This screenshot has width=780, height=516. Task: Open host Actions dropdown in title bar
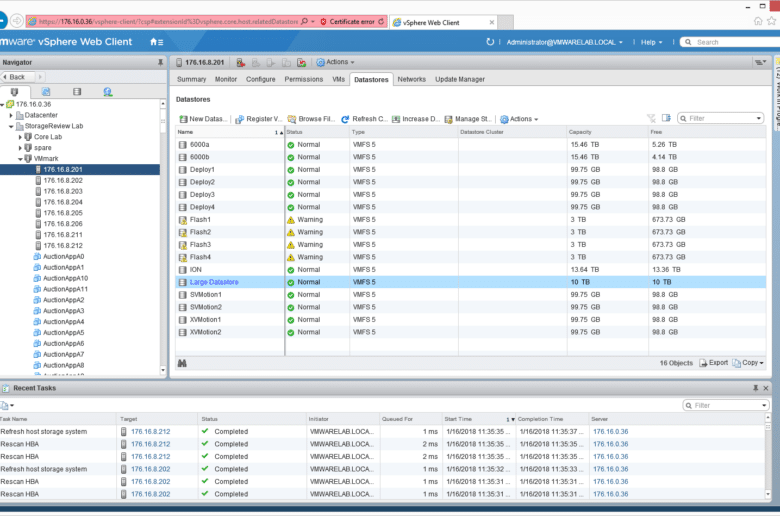[x=336, y=62]
